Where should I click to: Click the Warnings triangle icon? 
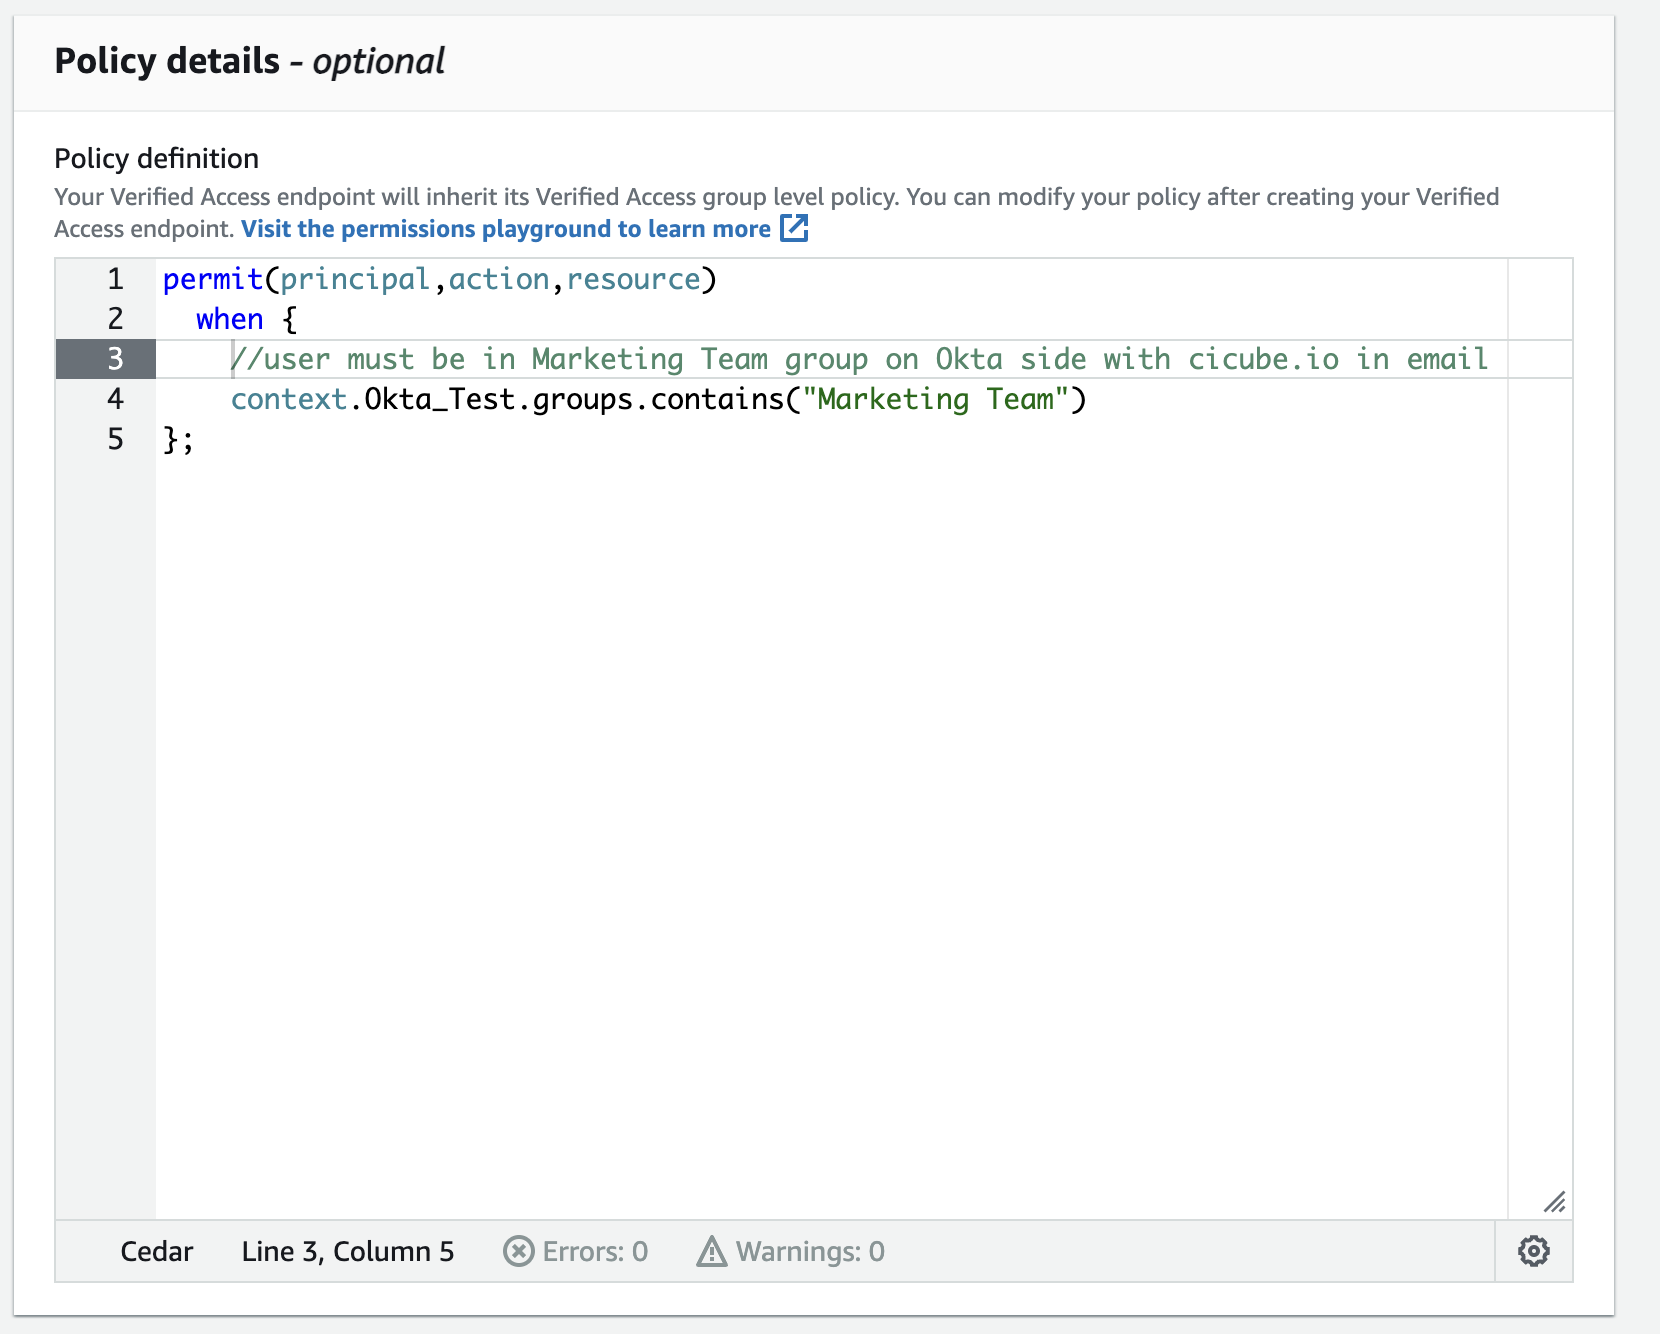coord(711,1251)
